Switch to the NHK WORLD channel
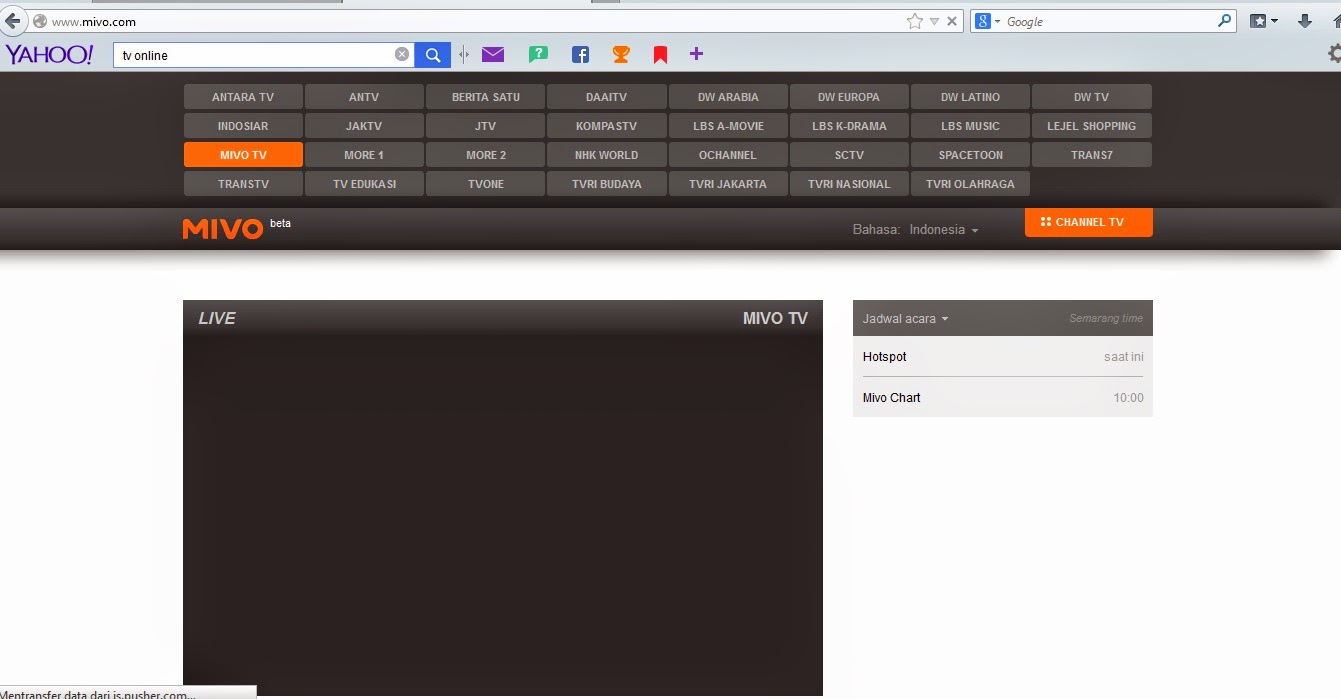 (x=607, y=155)
